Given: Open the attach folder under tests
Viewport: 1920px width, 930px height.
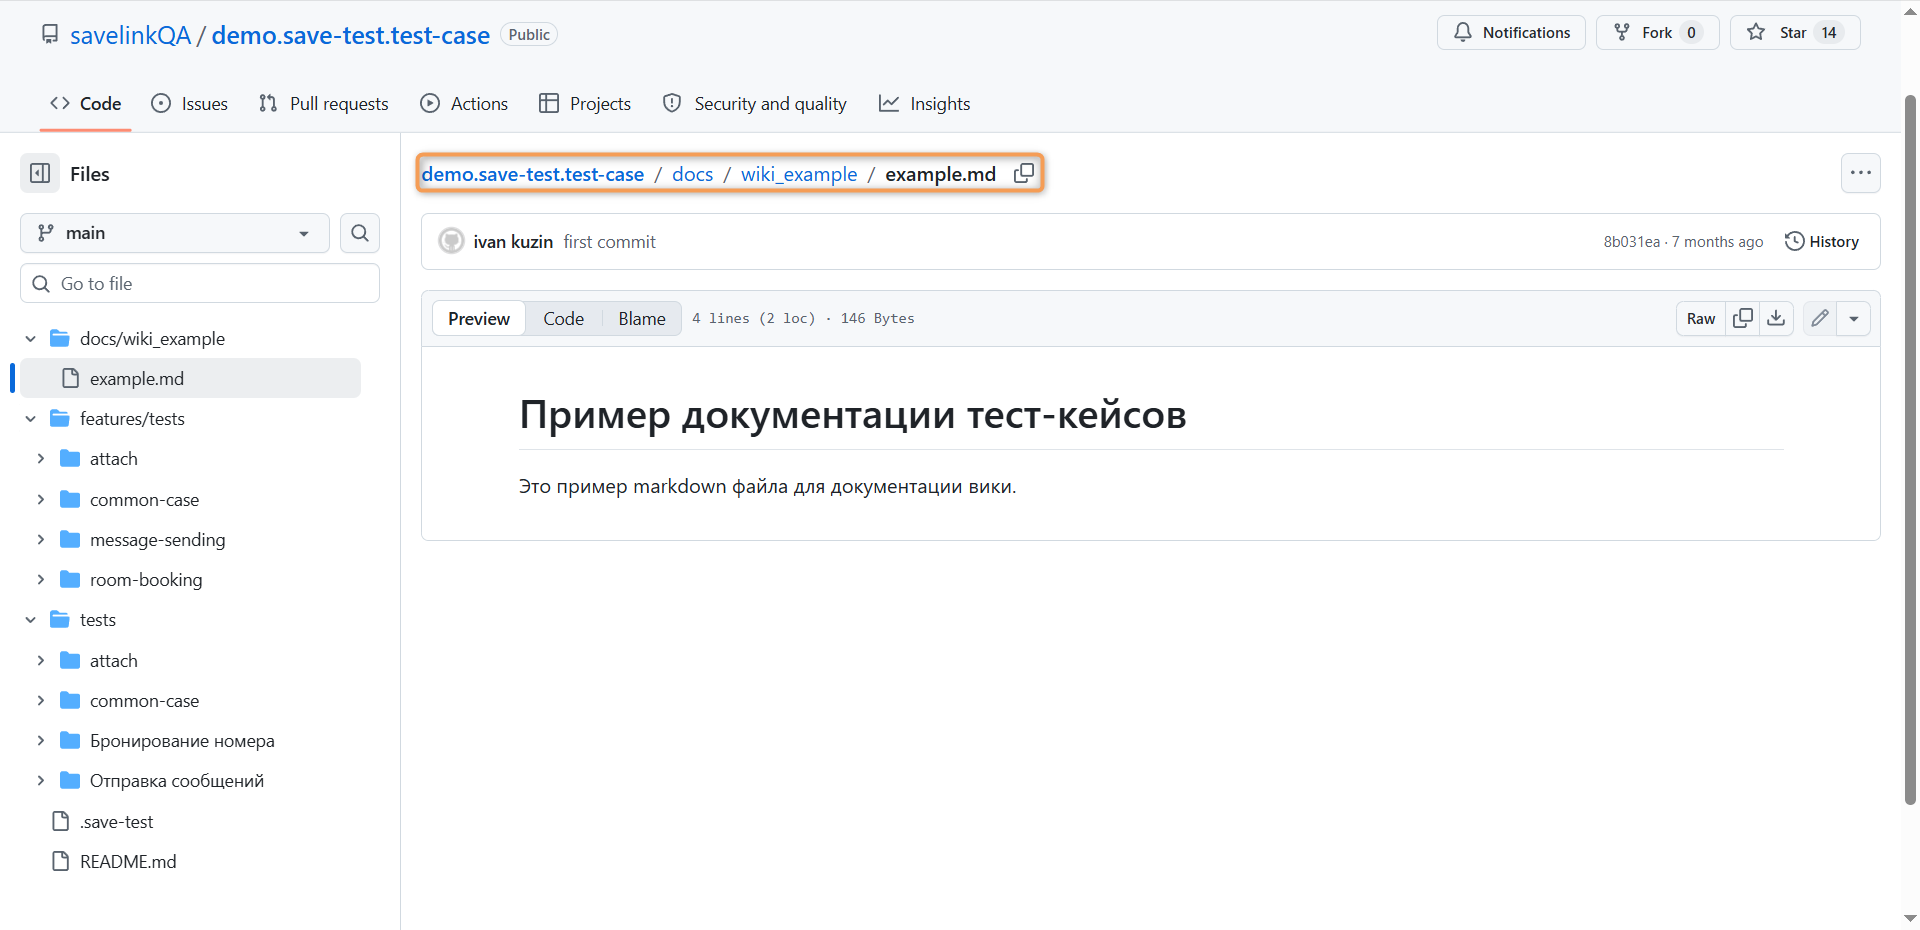Looking at the screenshot, I should tap(113, 661).
